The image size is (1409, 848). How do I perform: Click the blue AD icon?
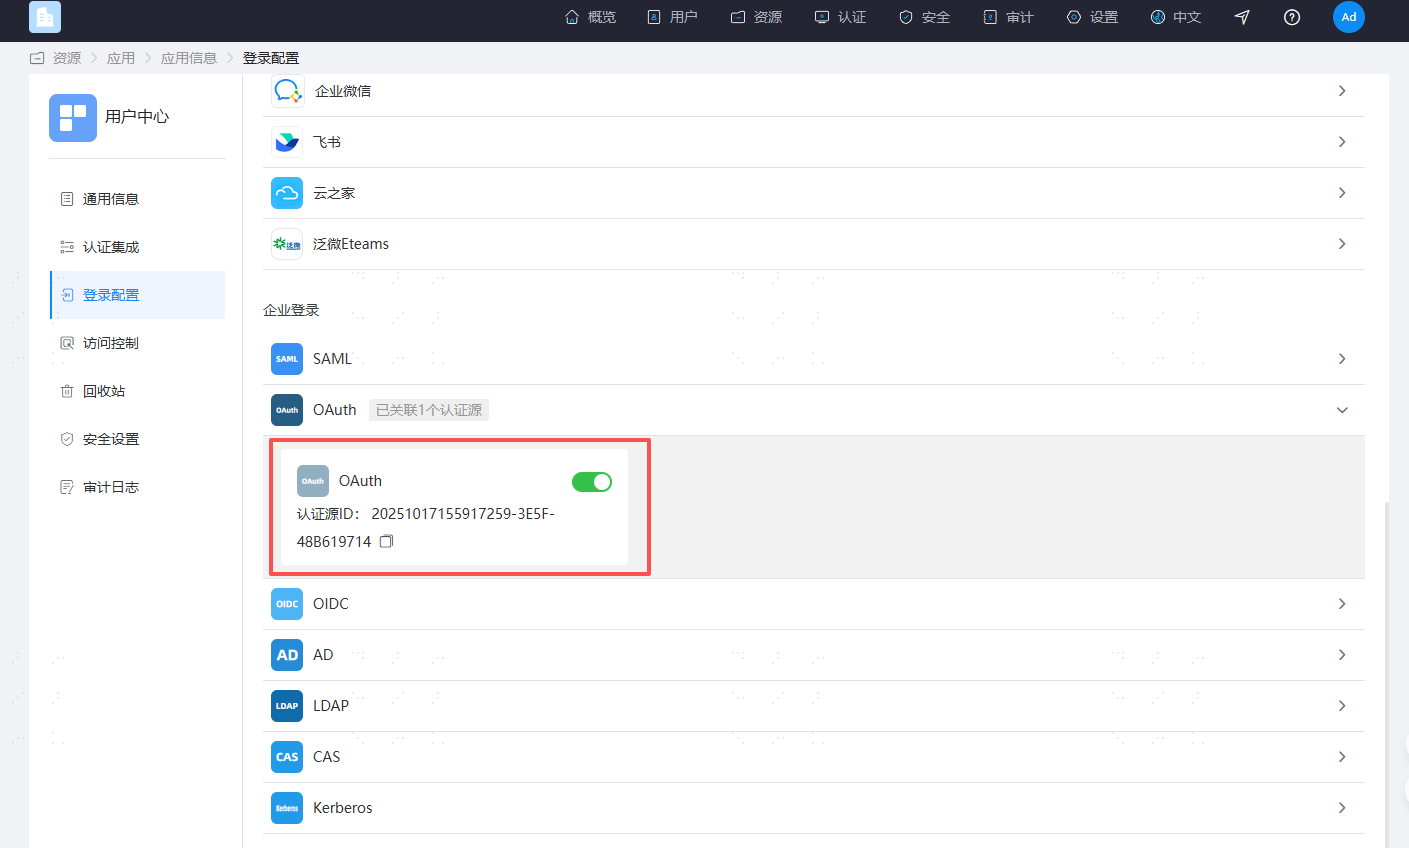[287, 655]
